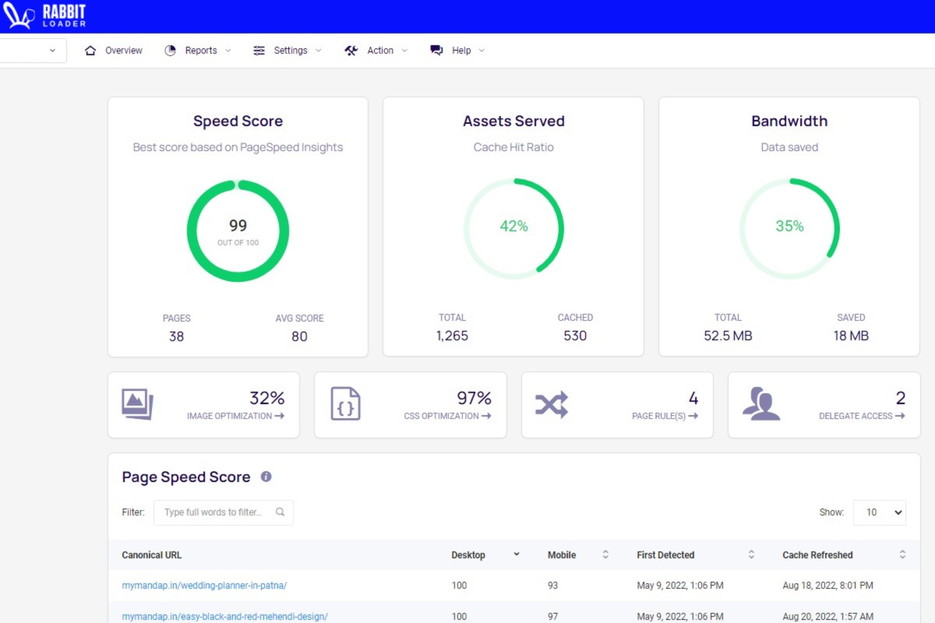
Task: Open the wedding-planner-in-patna page link
Action: pos(205,585)
